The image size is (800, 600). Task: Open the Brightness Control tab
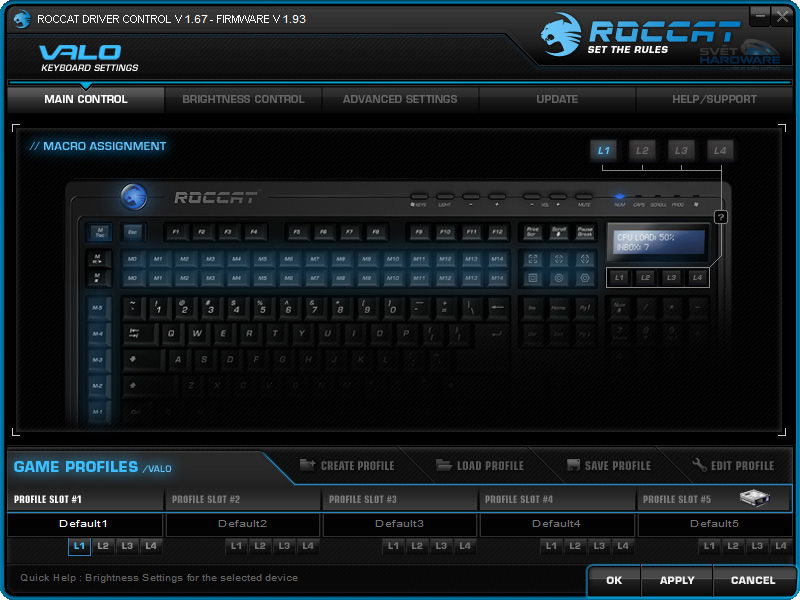coord(243,99)
